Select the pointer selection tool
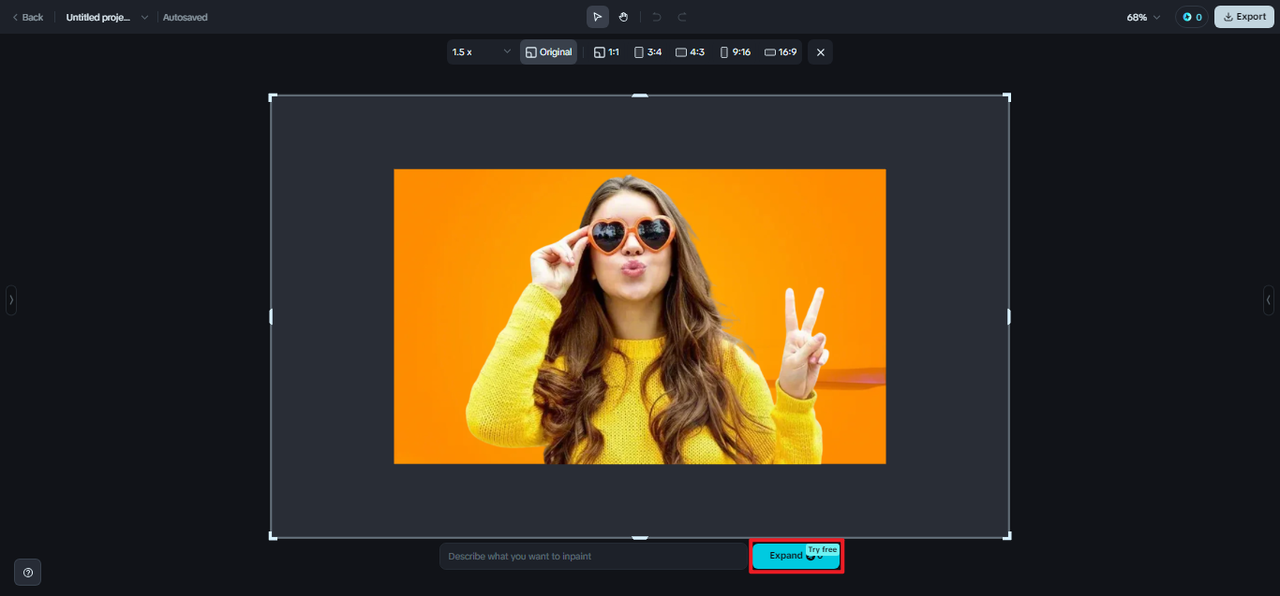The width and height of the screenshot is (1280, 596). [x=597, y=17]
